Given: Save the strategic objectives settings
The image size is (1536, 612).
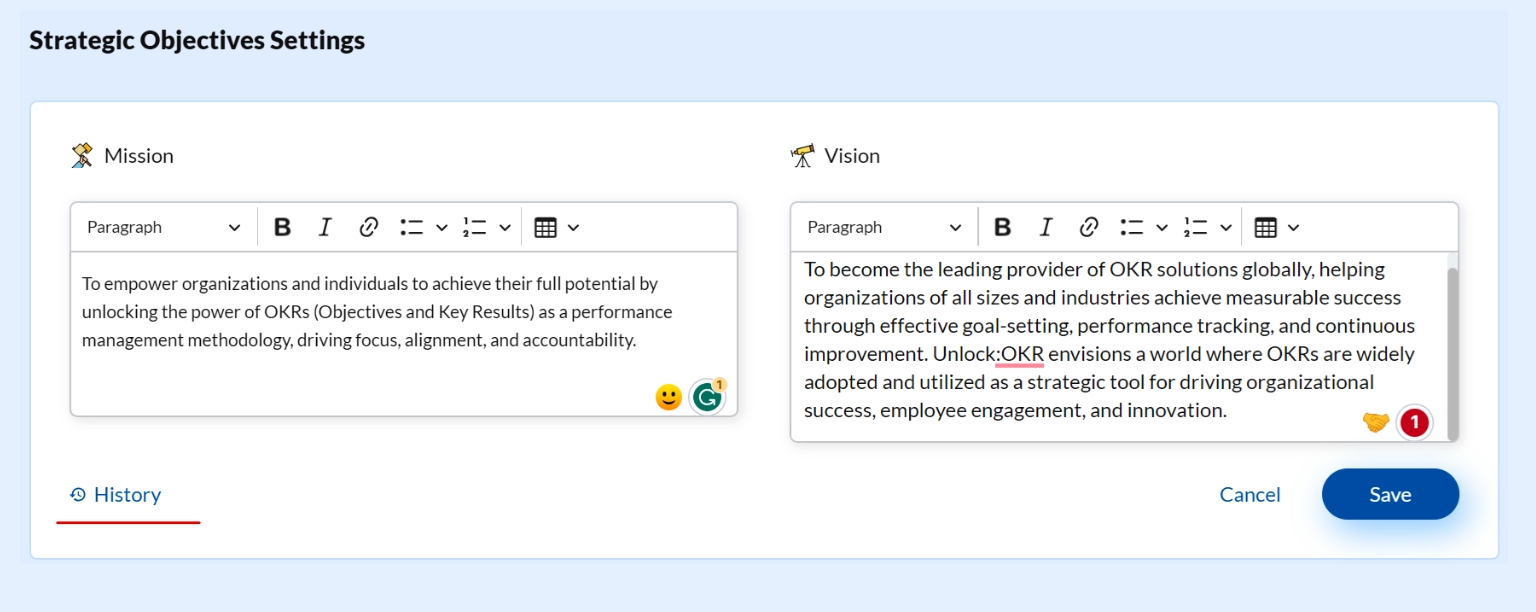Looking at the screenshot, I should click(1390, 495).
